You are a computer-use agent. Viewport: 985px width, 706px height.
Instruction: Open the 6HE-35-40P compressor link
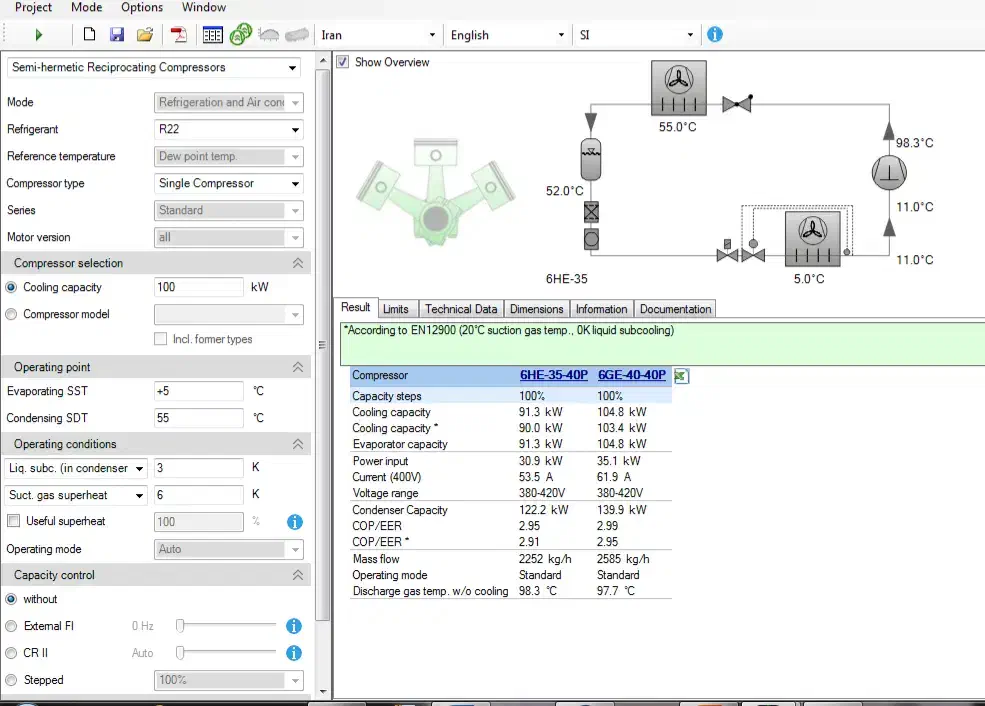tap(553, 376)
